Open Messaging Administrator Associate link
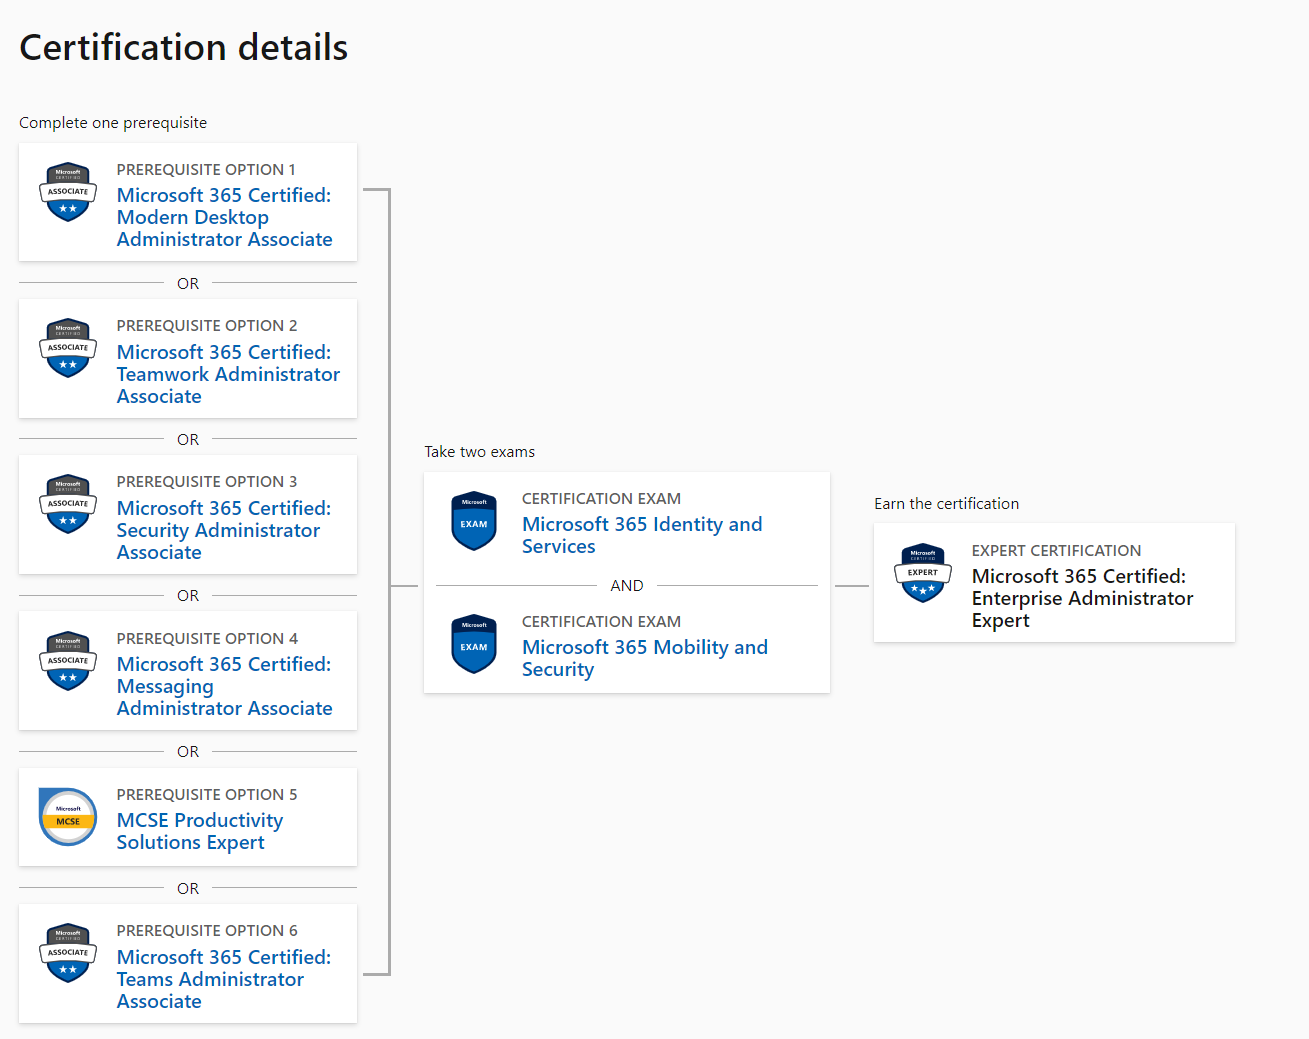The width and height of the screenshot is (1309, 1039). (225, 686)
